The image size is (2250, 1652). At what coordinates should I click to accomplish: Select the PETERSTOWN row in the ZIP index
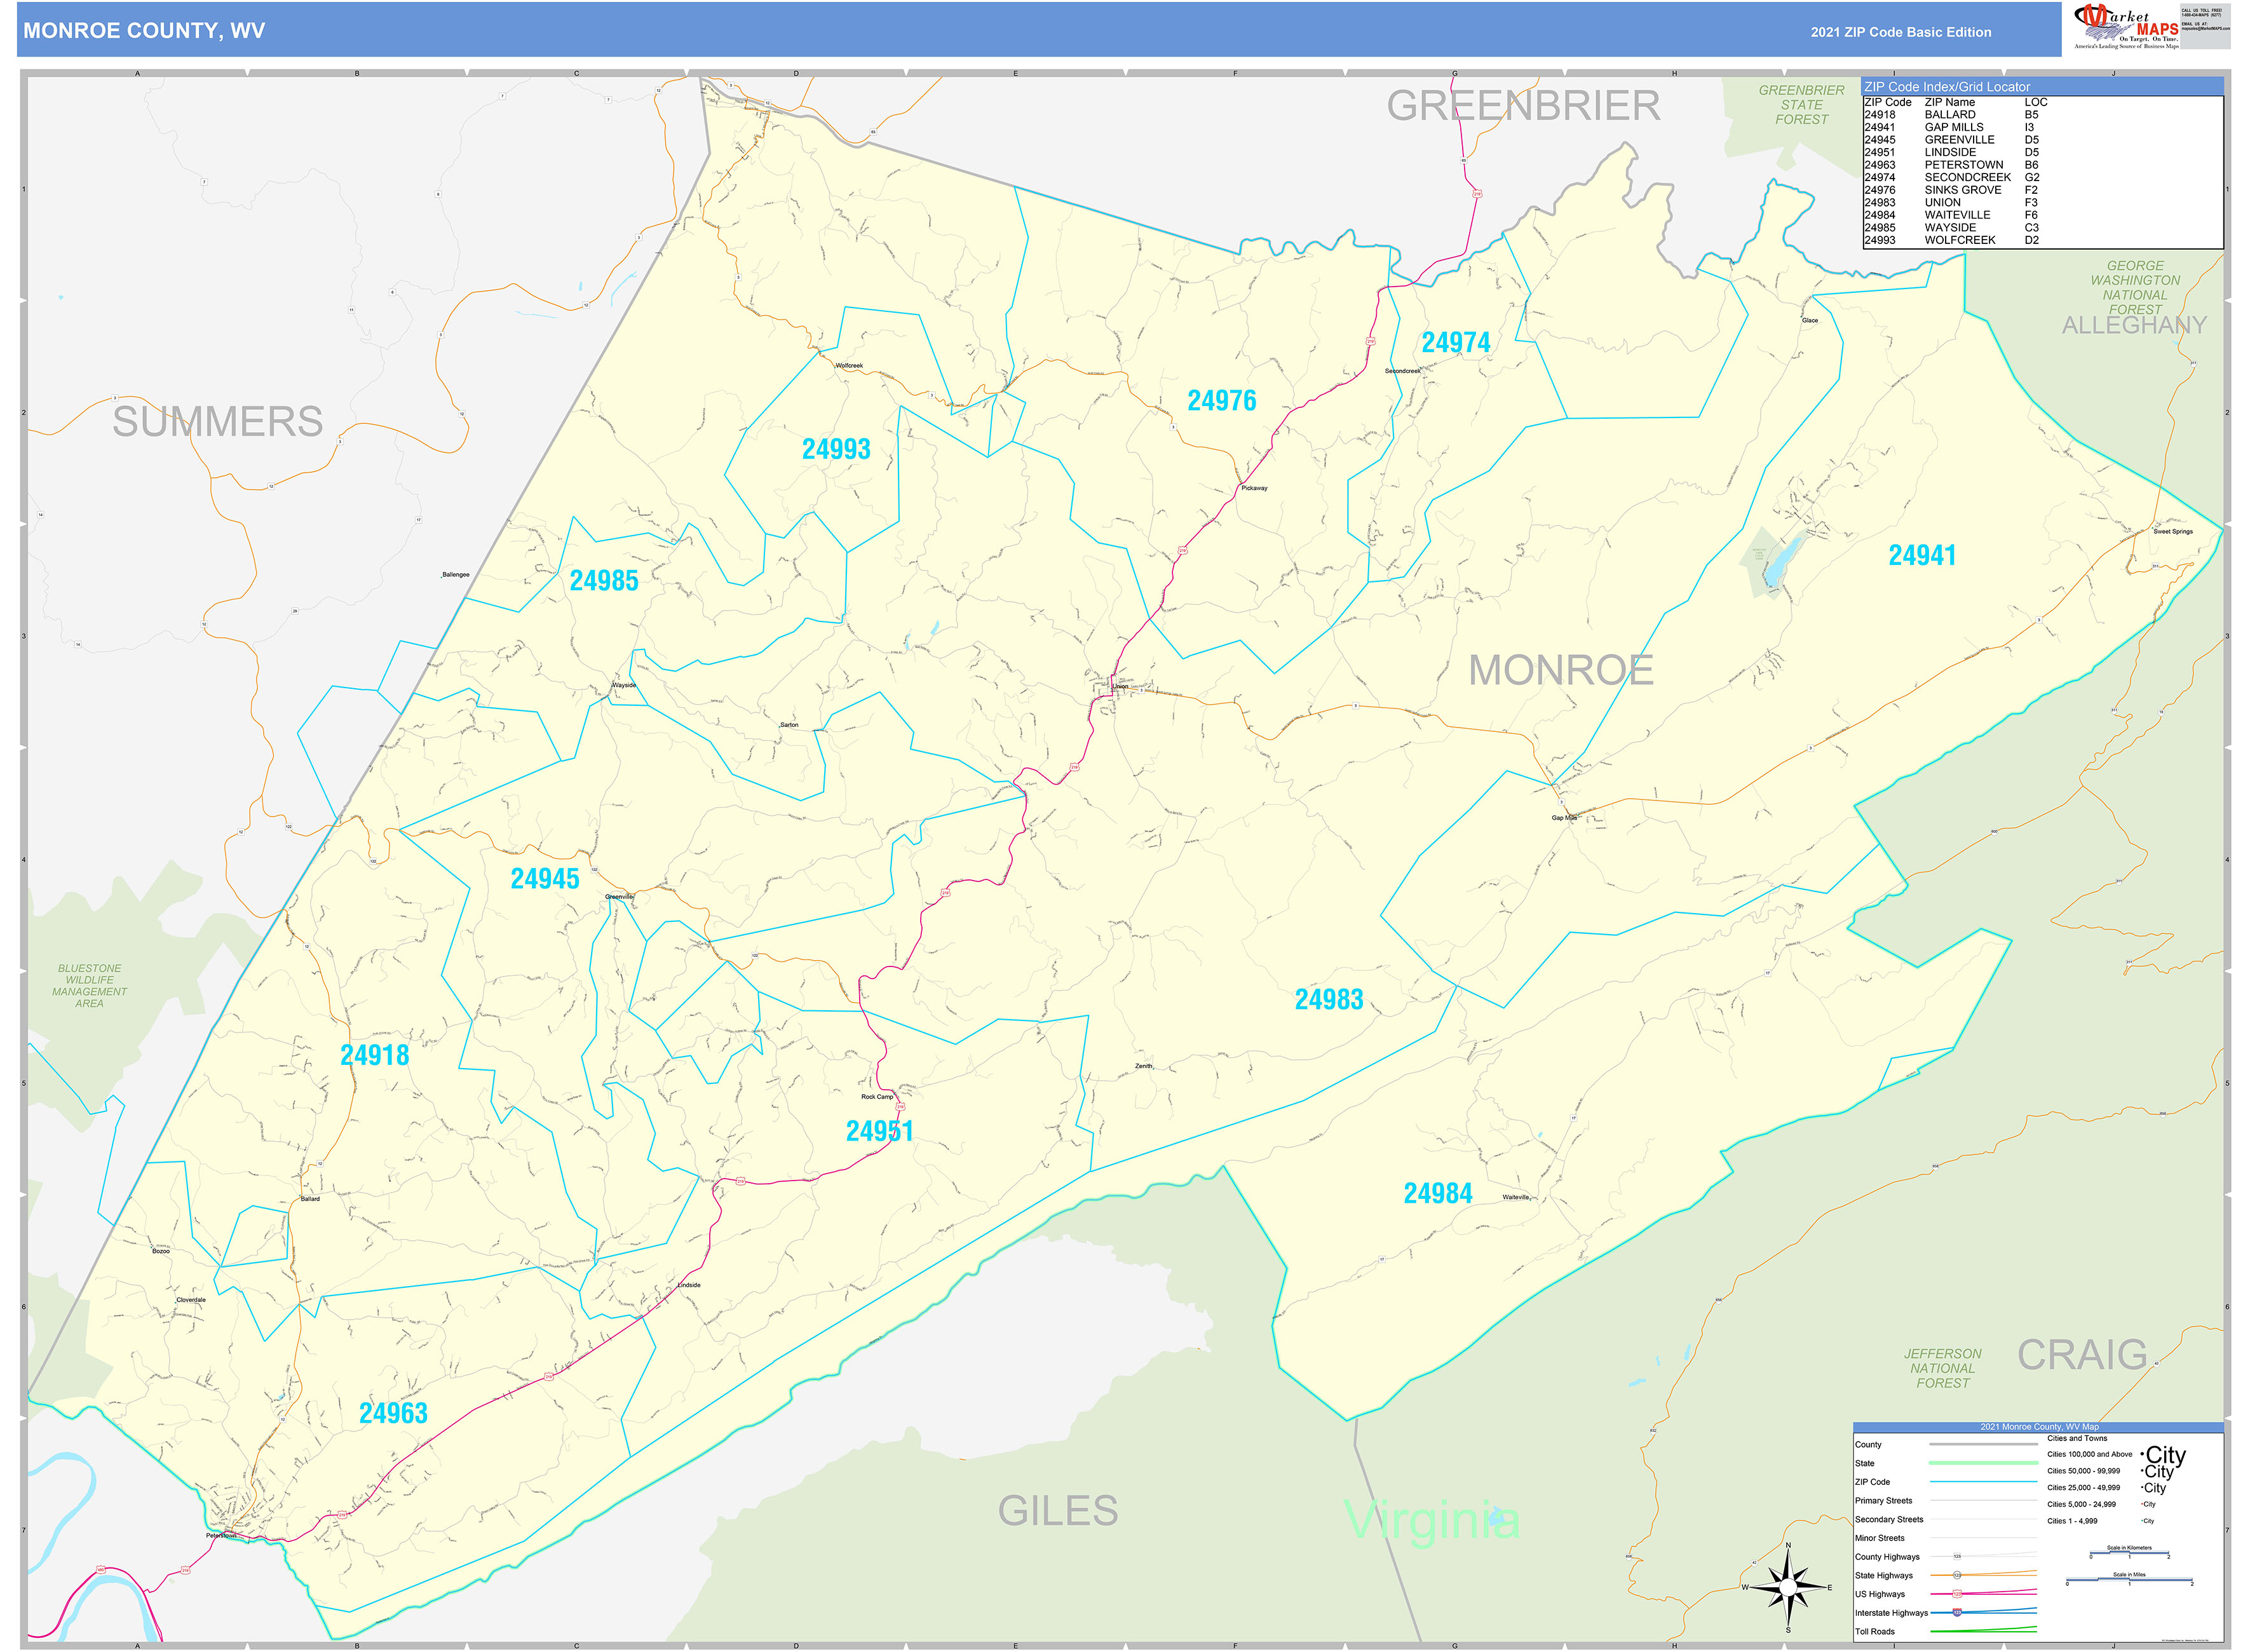pyautogui.click(x=1951, y=165)
